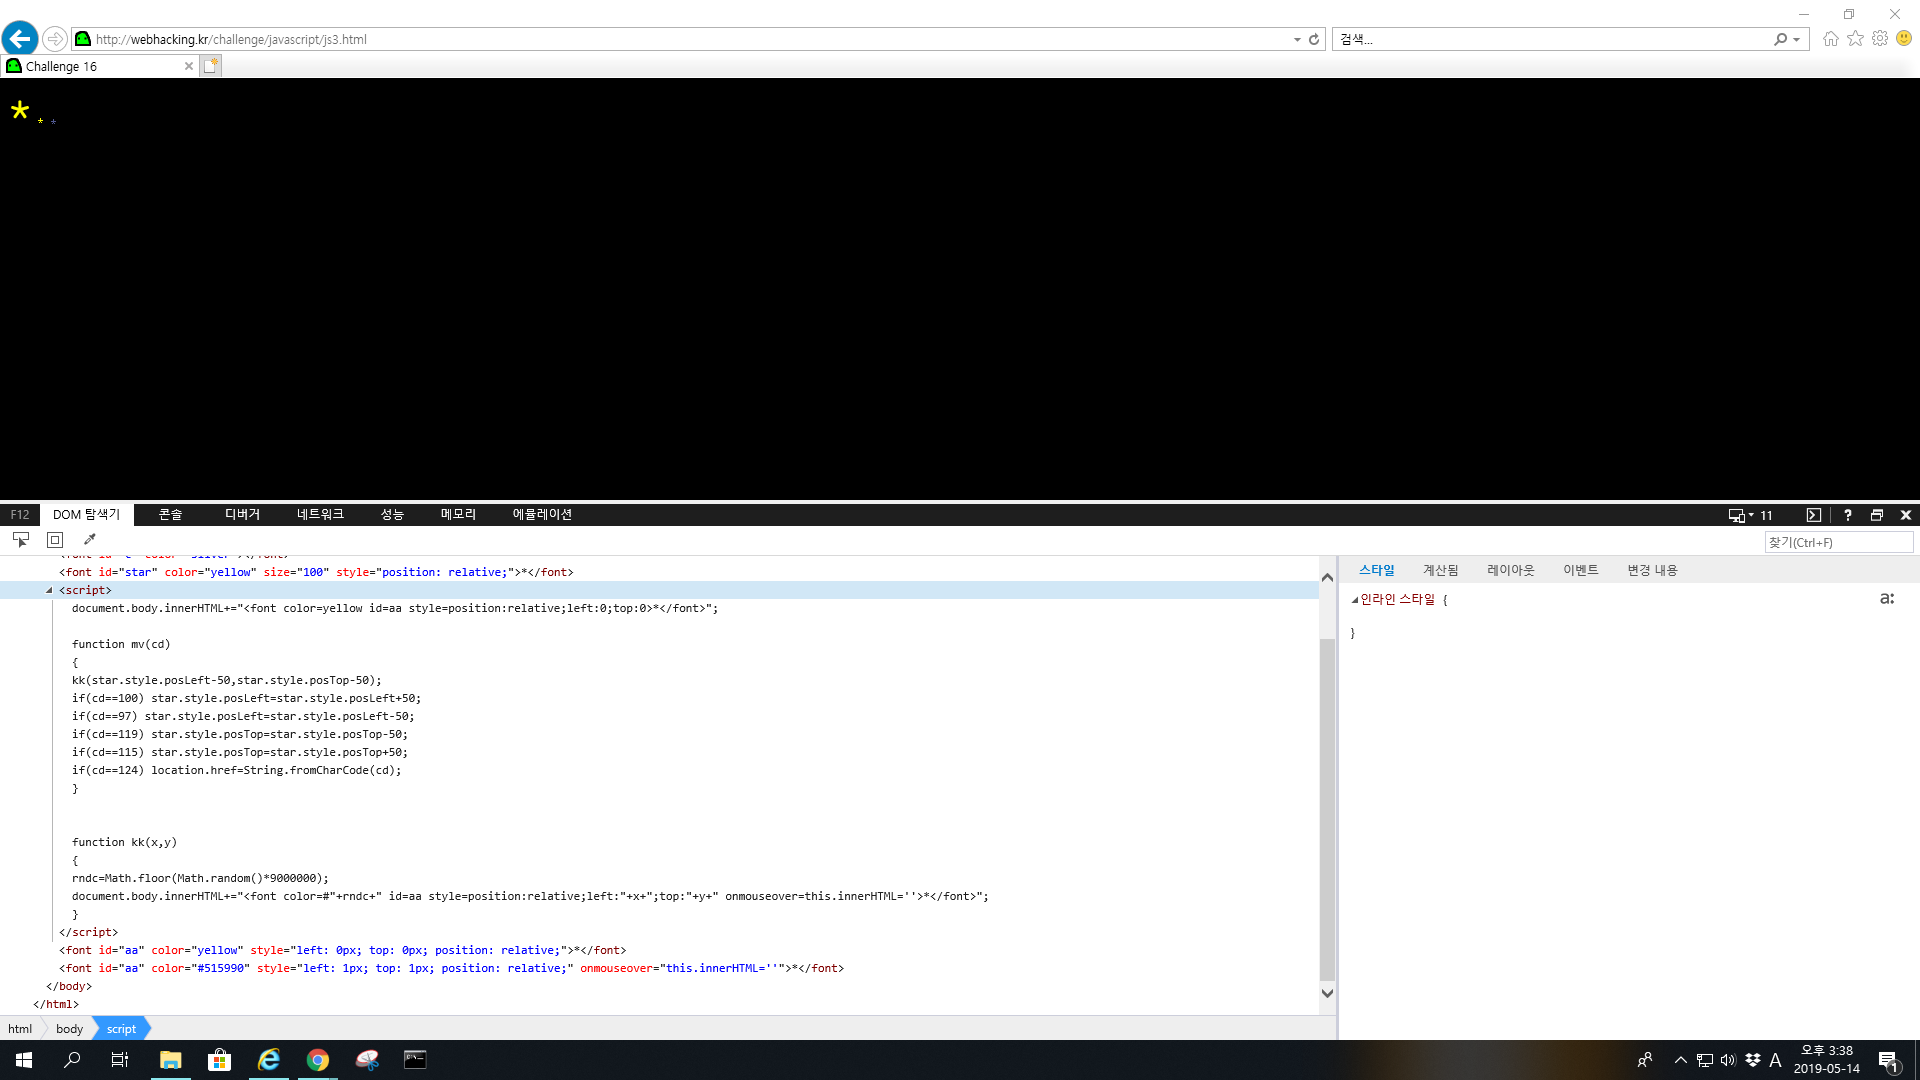Open the 계산됨 computed tab
Viewport: 1920px width, 1080px height.
(1440, 570)
